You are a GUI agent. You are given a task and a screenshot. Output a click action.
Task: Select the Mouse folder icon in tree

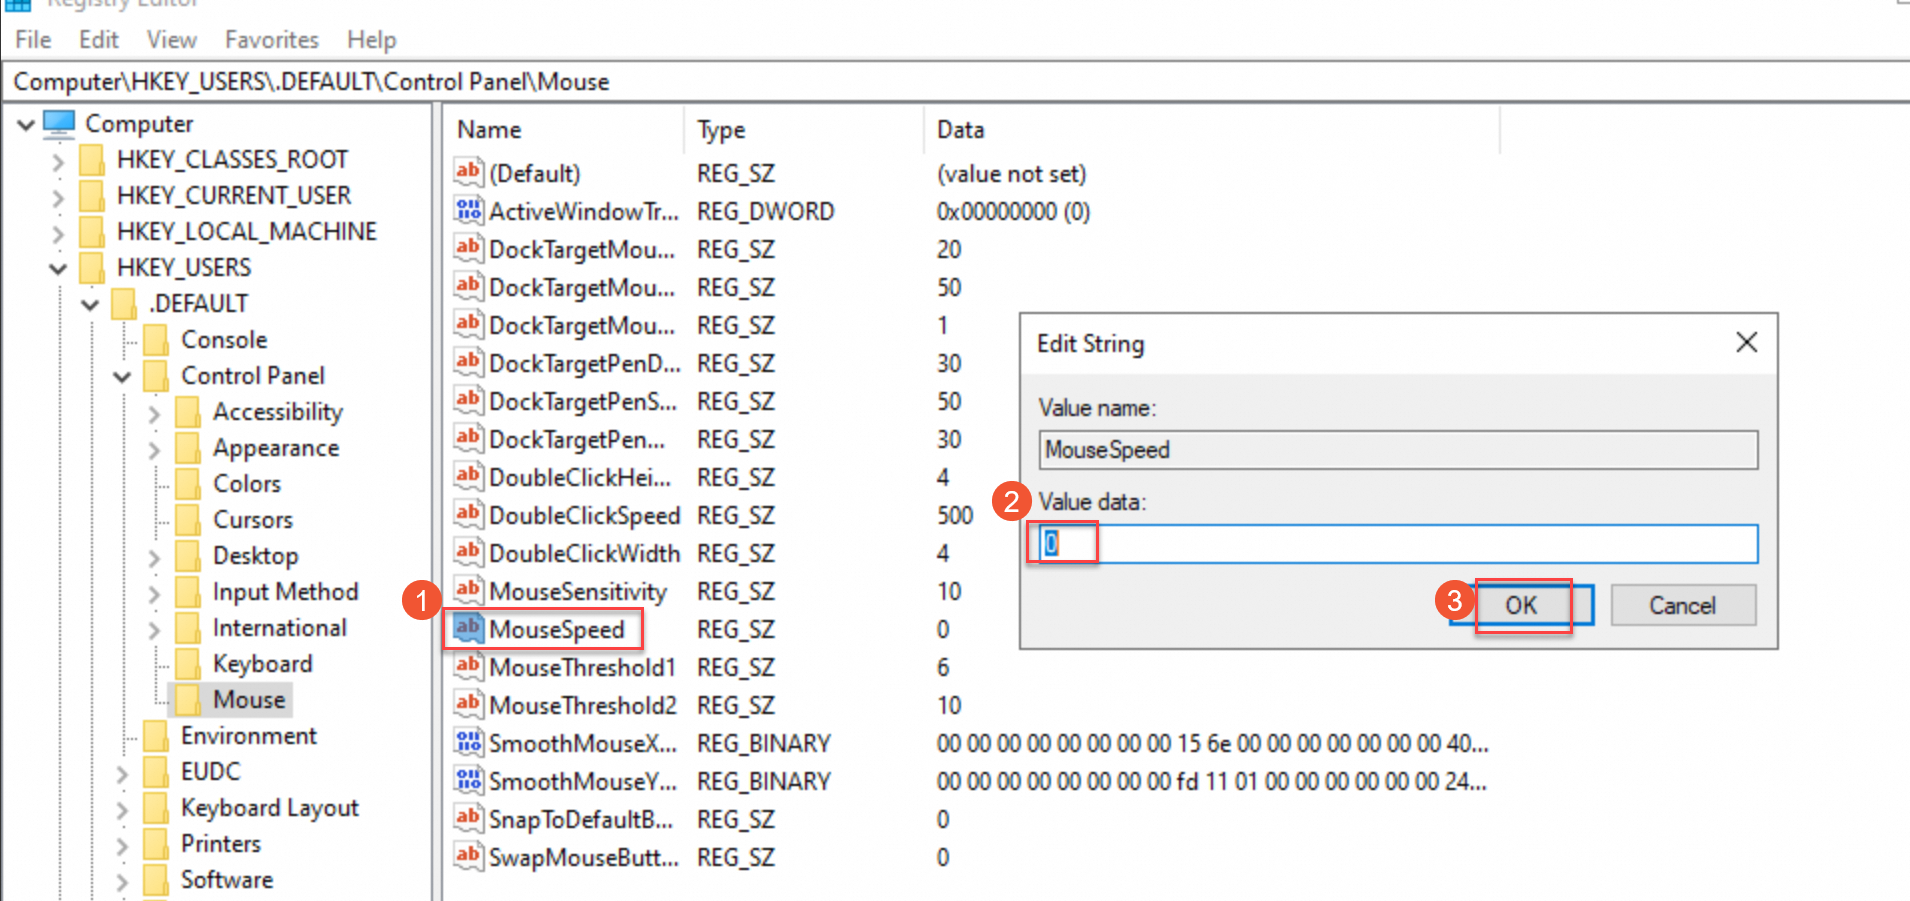click(188, 699)
